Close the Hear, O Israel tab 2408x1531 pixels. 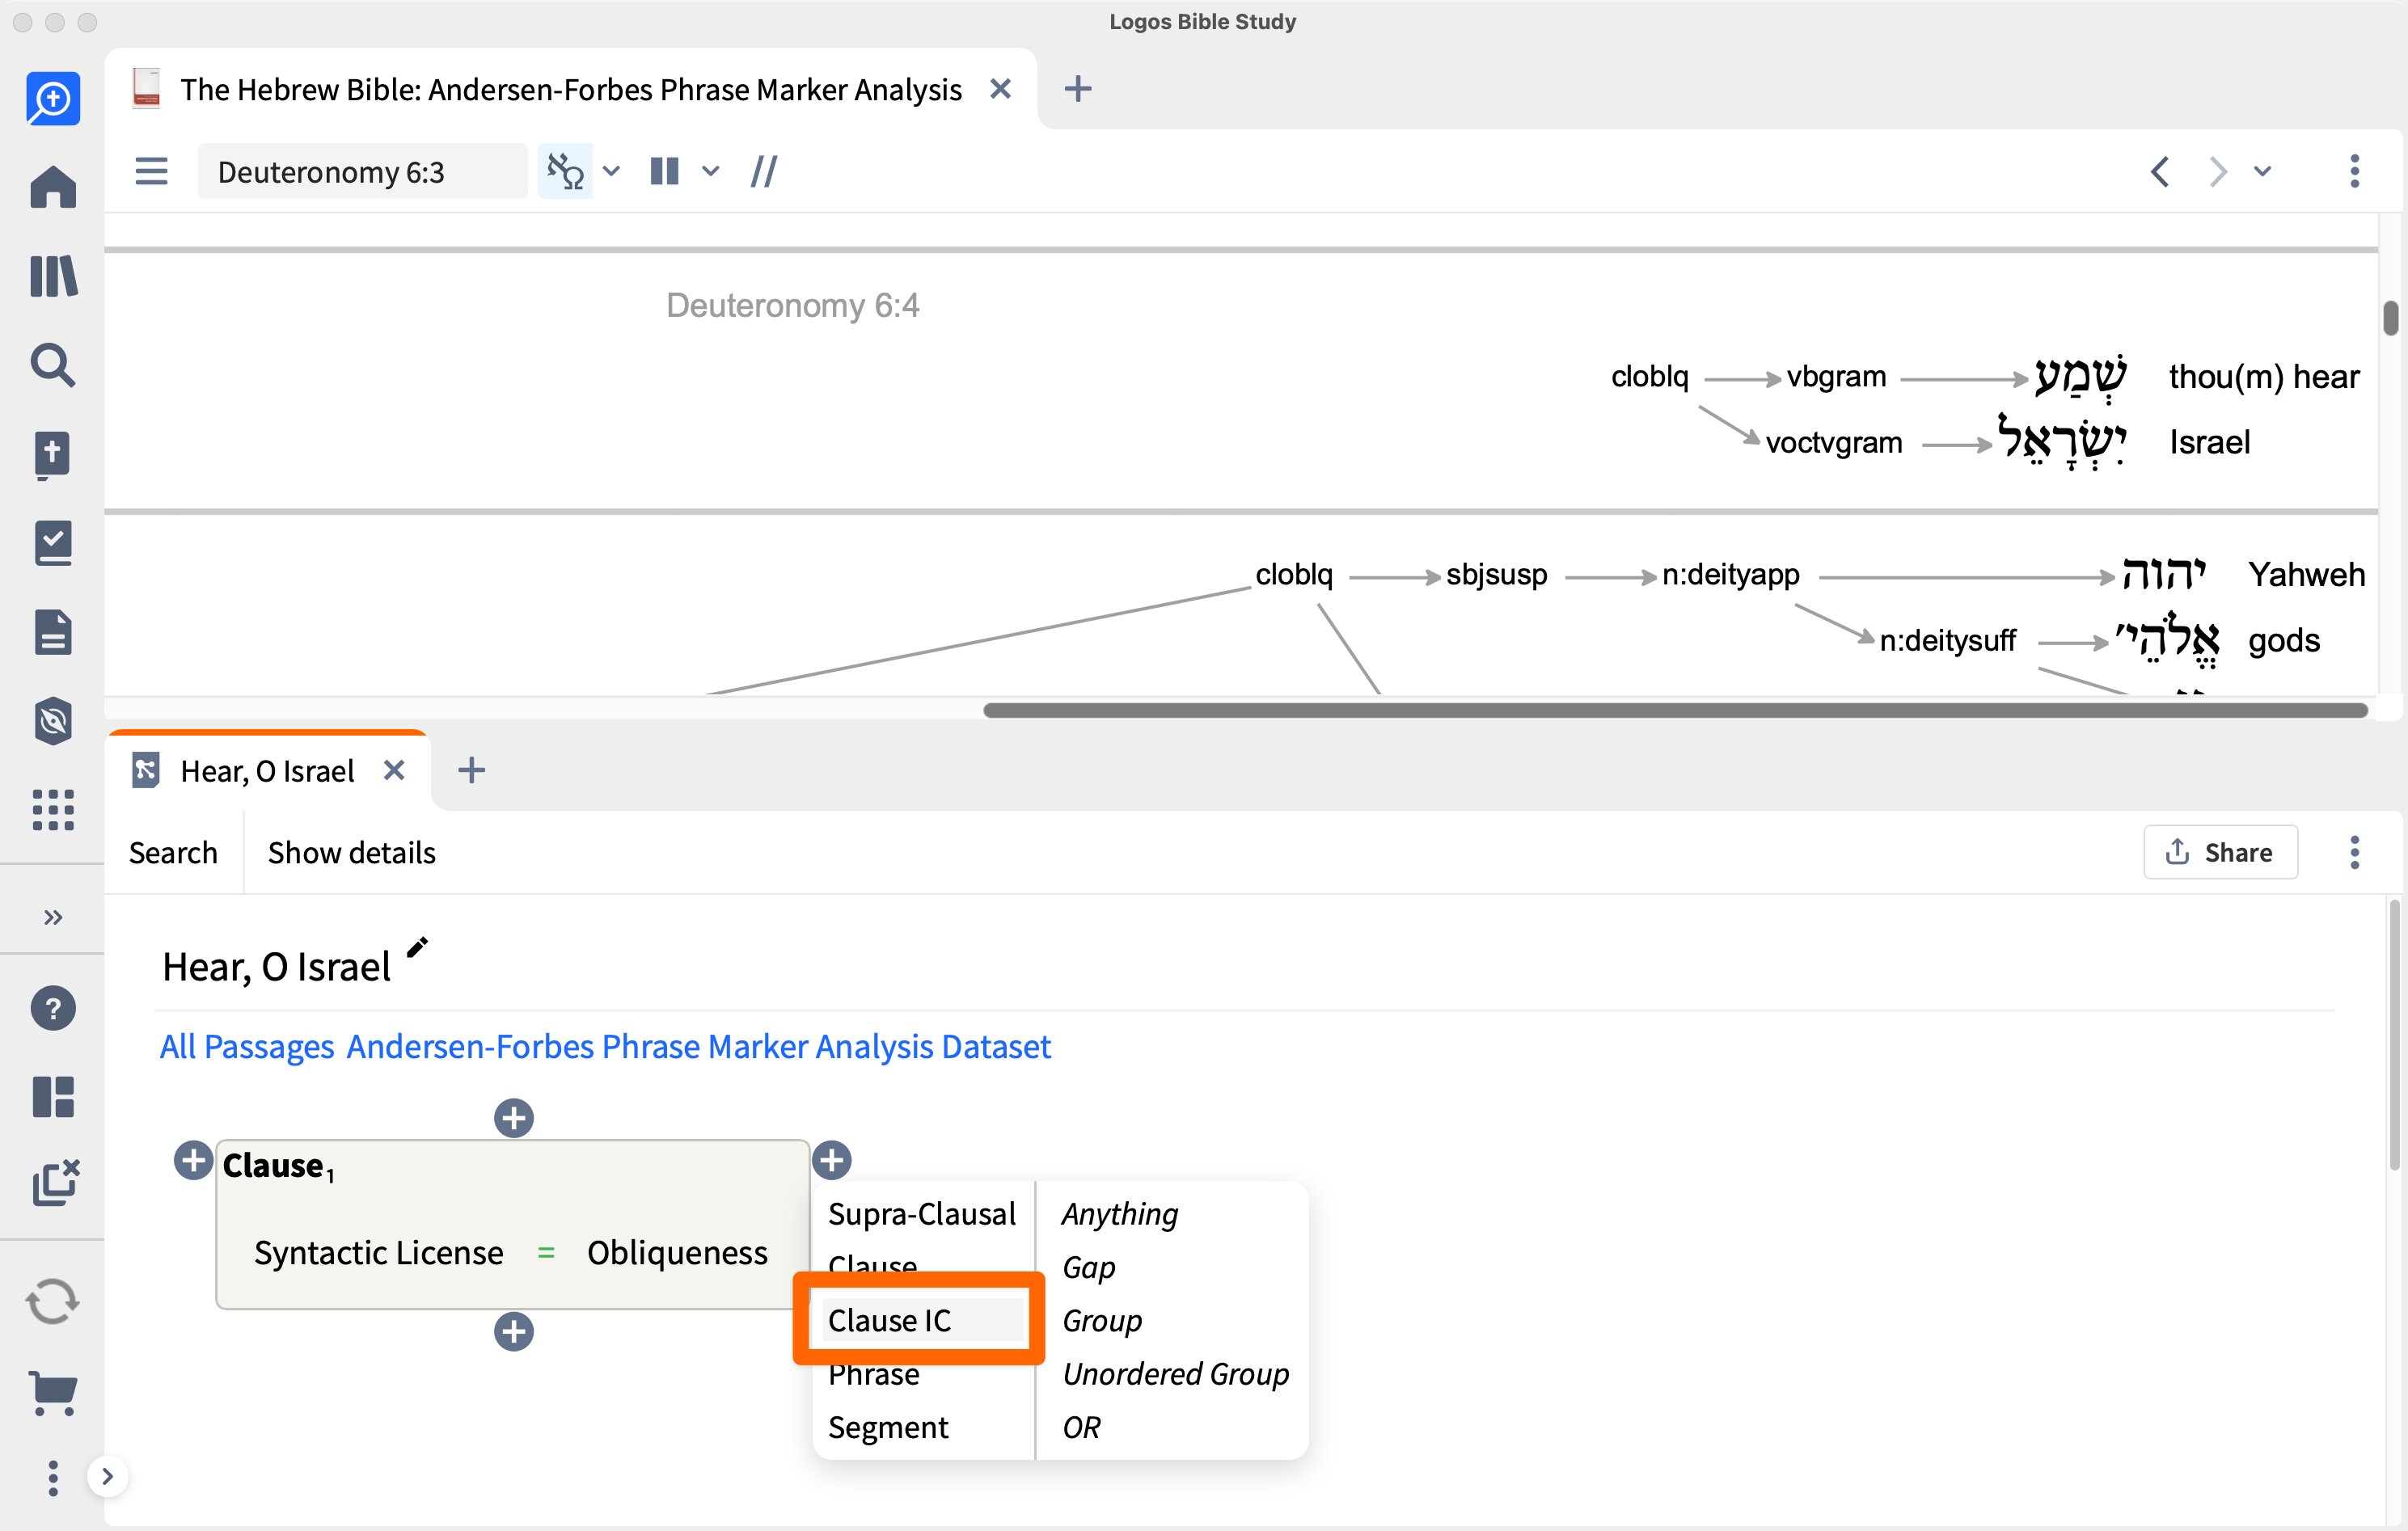pos(394,770)
